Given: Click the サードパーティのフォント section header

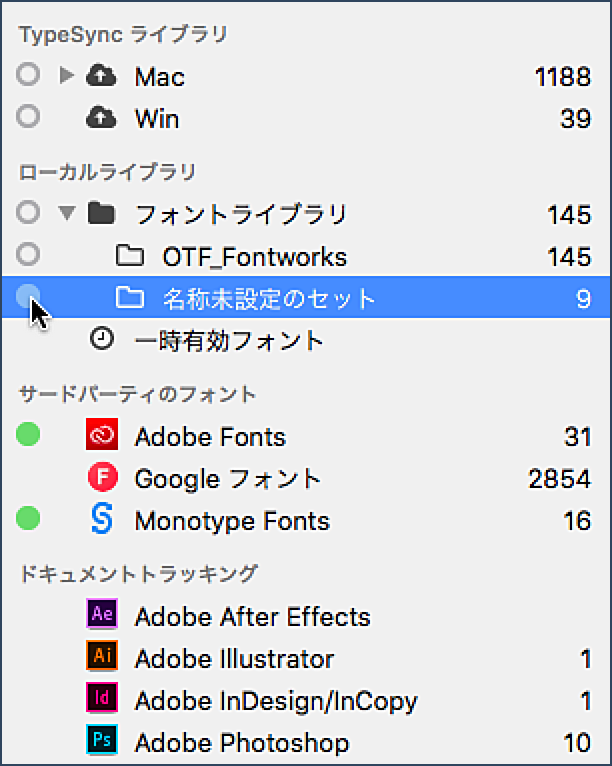Looking at the screenshot, I should click(137, 394).
